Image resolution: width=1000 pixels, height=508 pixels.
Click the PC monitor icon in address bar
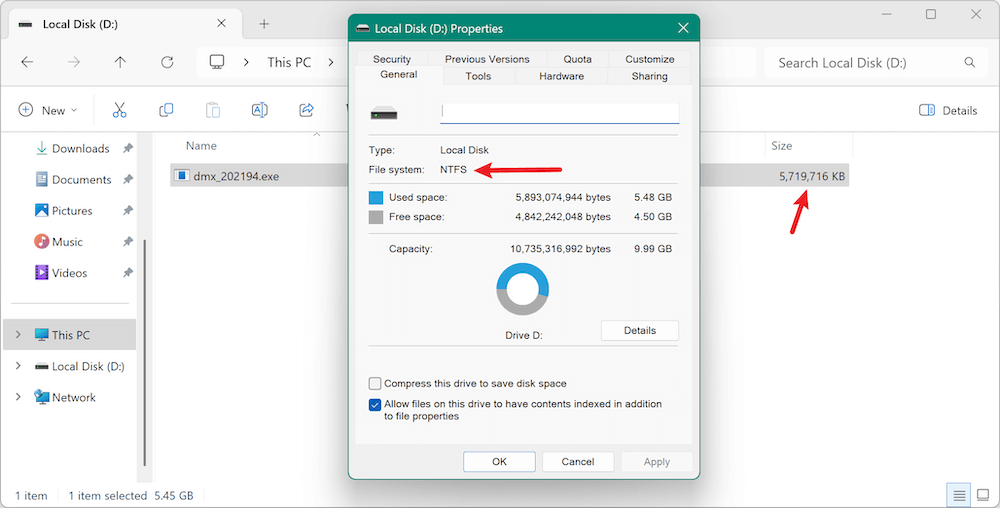click(x=217, y=62)
